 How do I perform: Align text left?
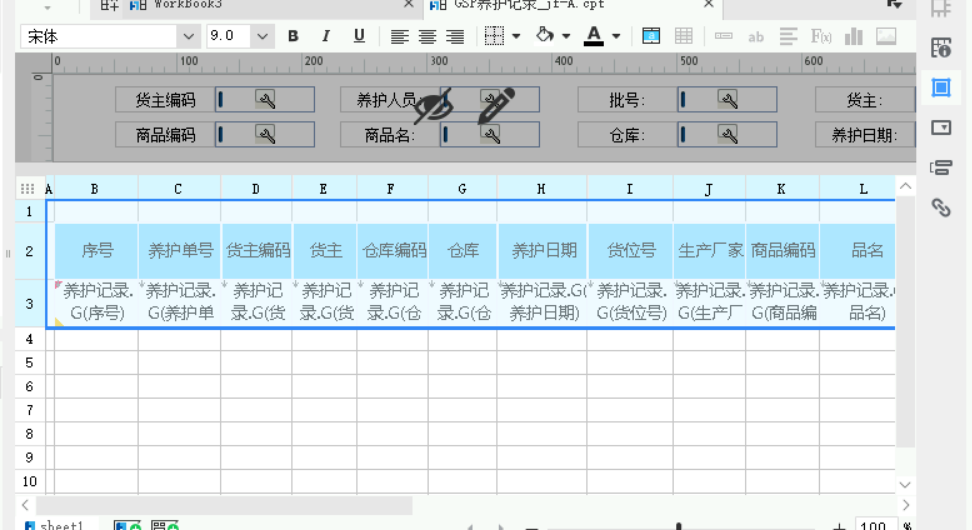[399, 37]
